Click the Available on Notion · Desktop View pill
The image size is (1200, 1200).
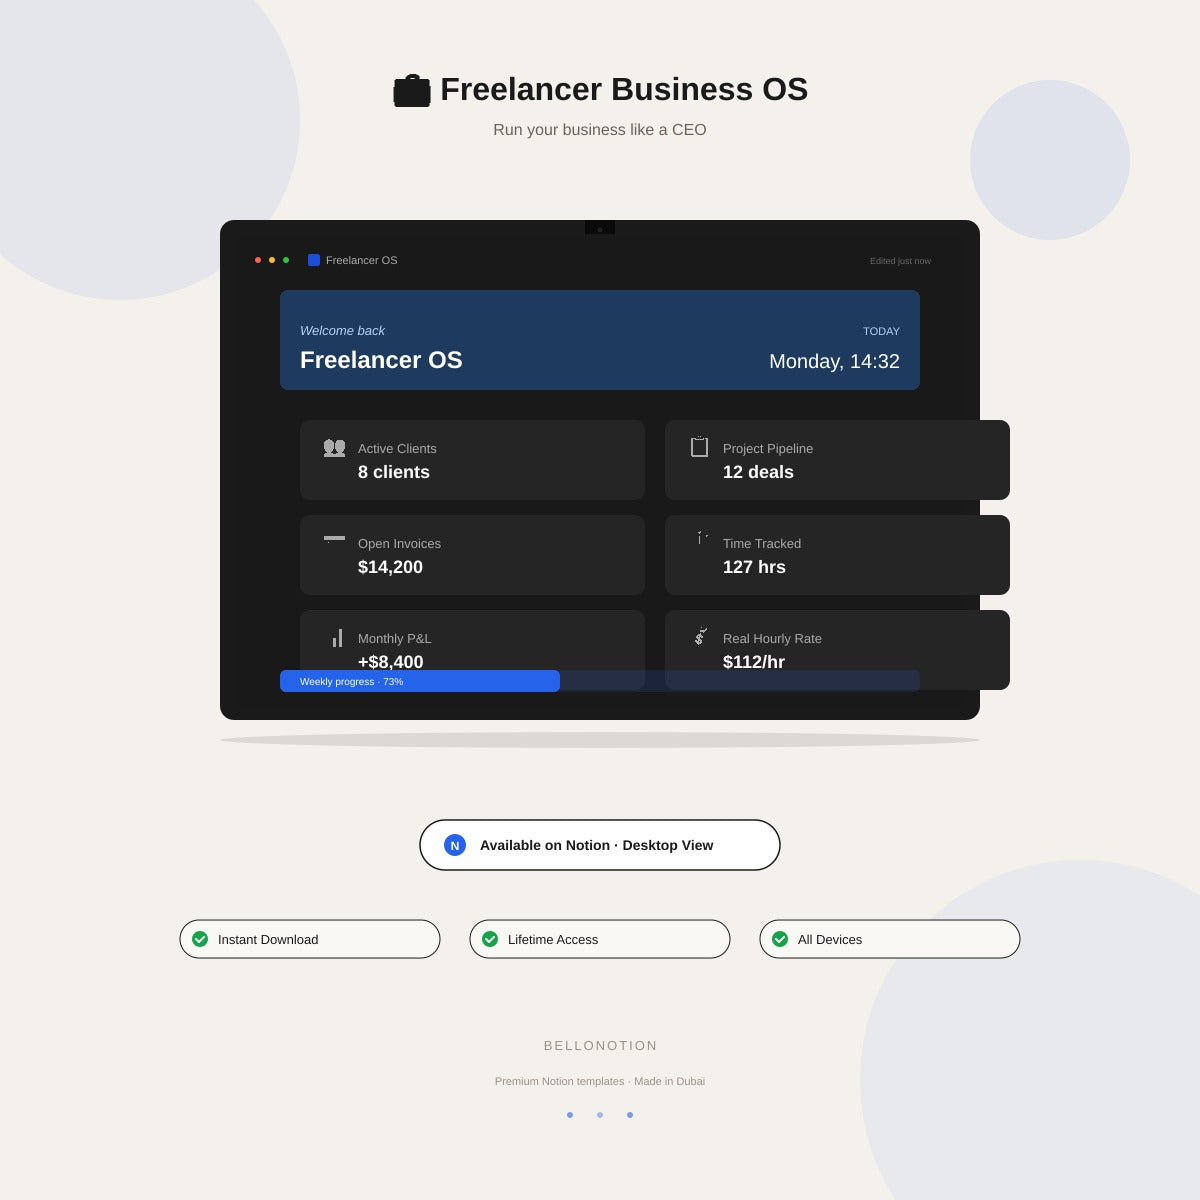[x=600, y=845]
